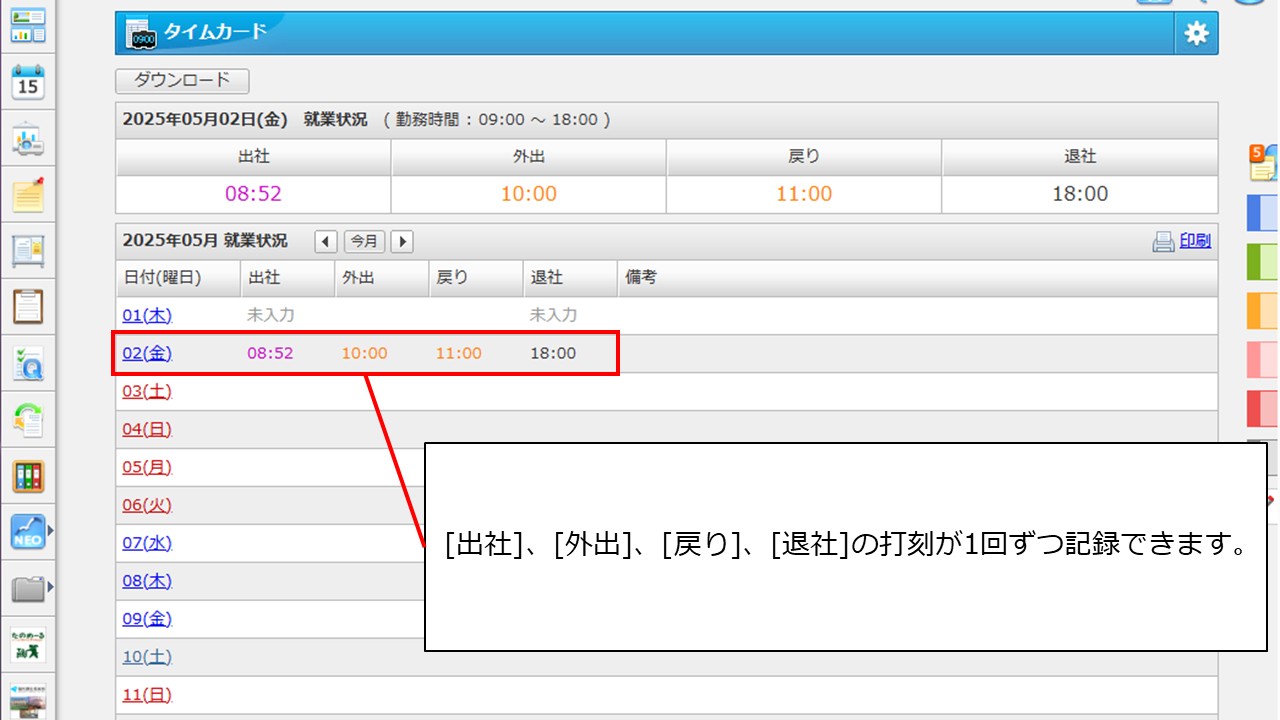Click the 印刷 print link

1195,240
